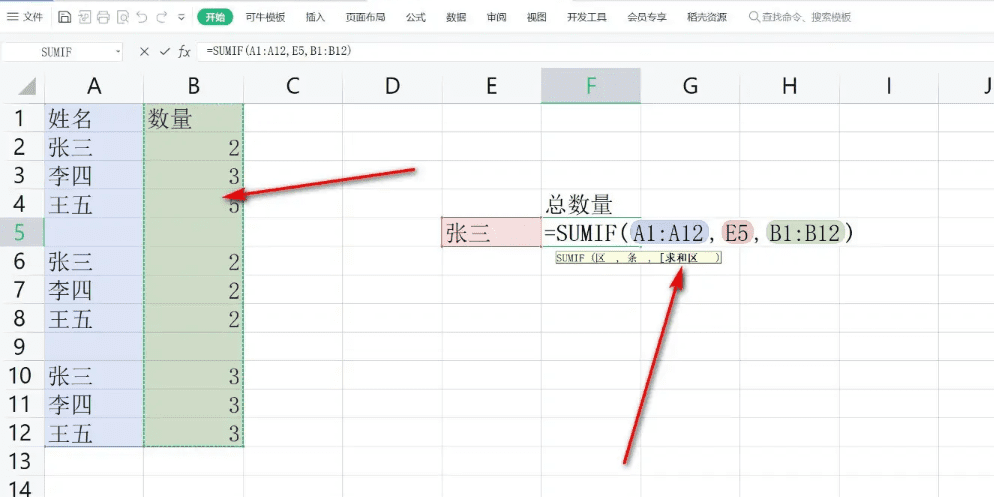994x497 pixels.
Task: Click cell A8 containing 王五
Action: point(94,318)
